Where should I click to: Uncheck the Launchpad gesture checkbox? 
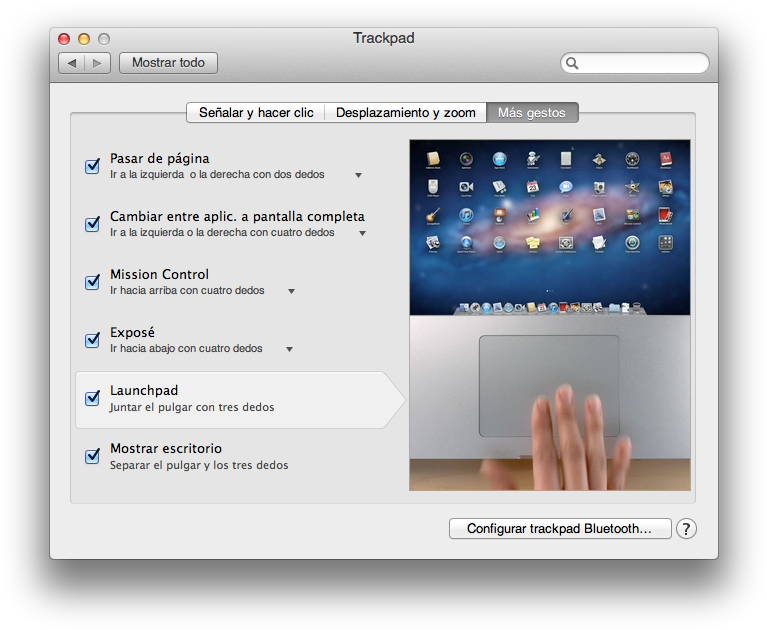click(93, 398)
